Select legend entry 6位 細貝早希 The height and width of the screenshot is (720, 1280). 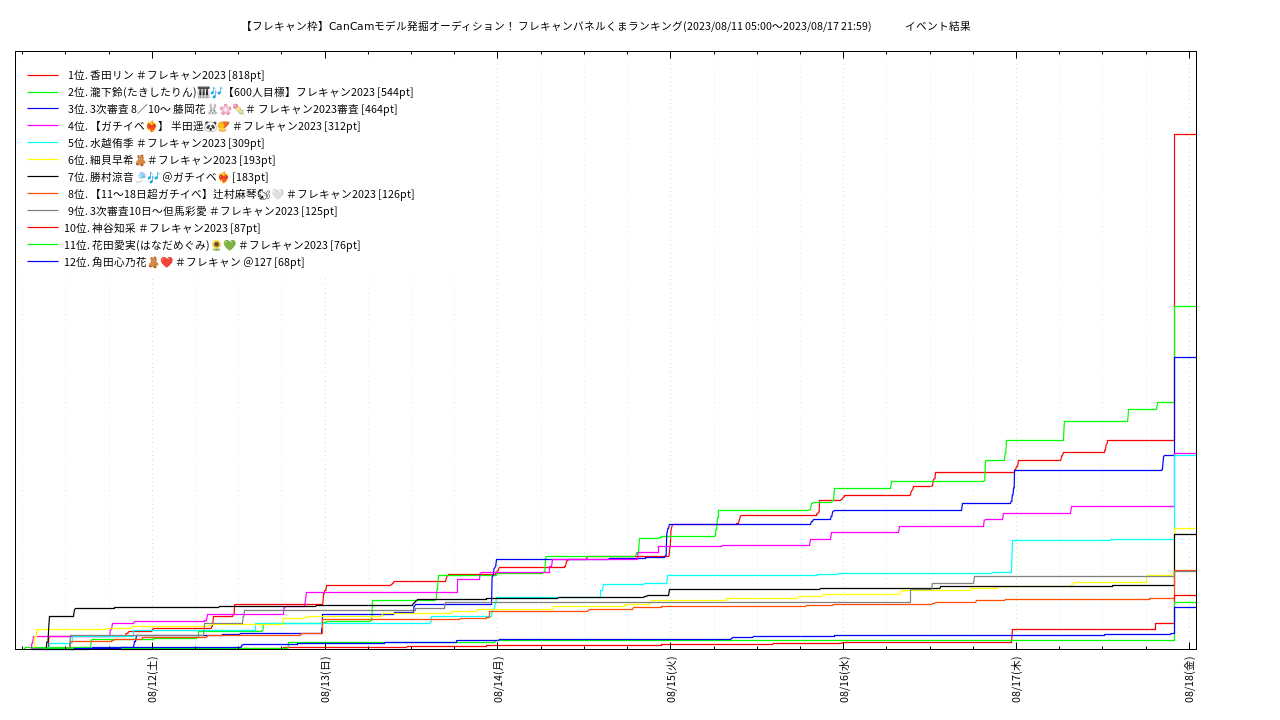click(171, 160)
